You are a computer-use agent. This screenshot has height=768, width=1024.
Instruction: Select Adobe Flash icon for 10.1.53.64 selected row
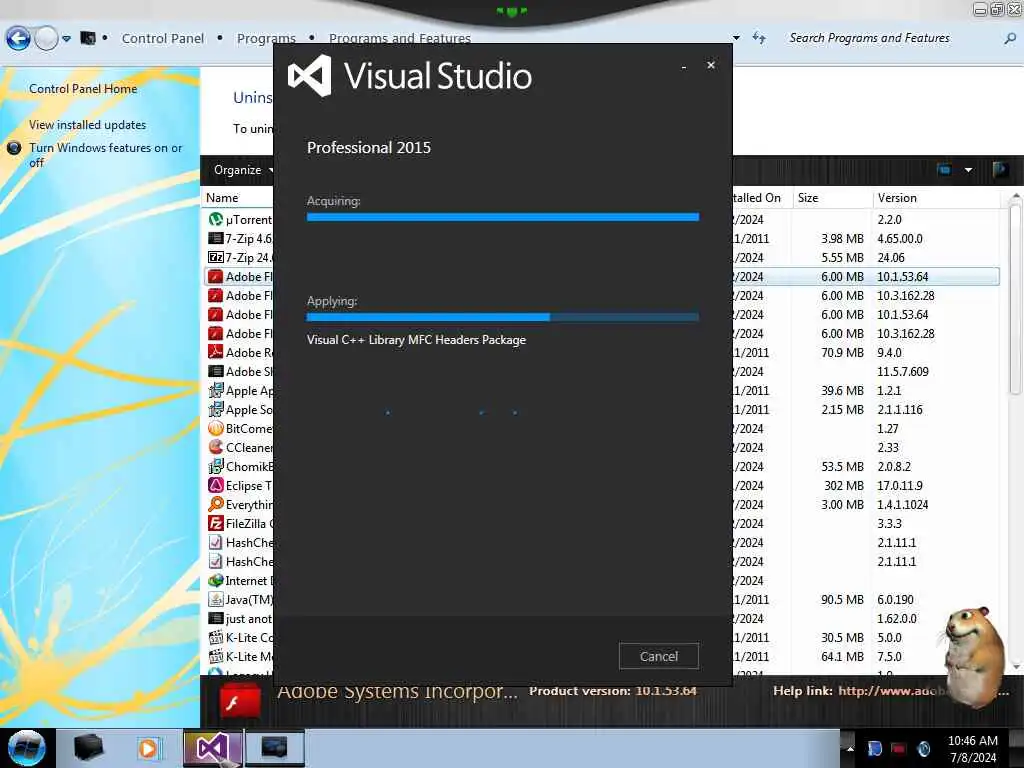tap(216, 276)
